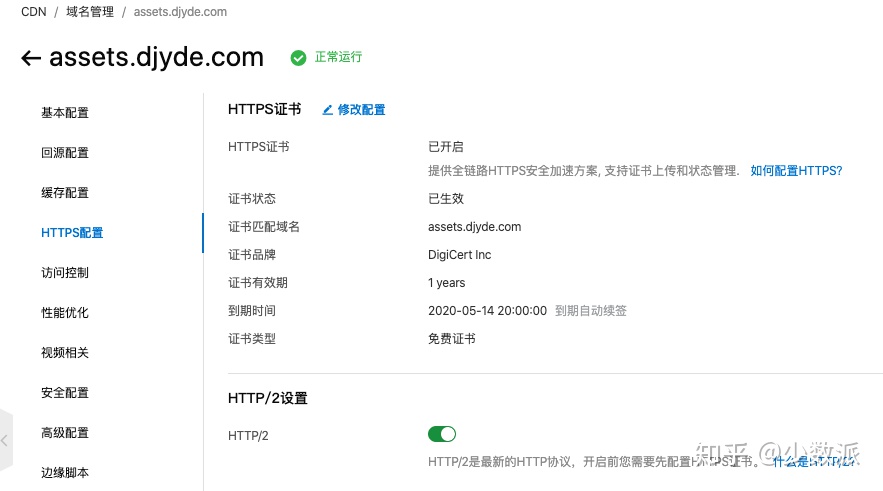
Task: Open the 视频相关 section
Action: click(65, 353)
